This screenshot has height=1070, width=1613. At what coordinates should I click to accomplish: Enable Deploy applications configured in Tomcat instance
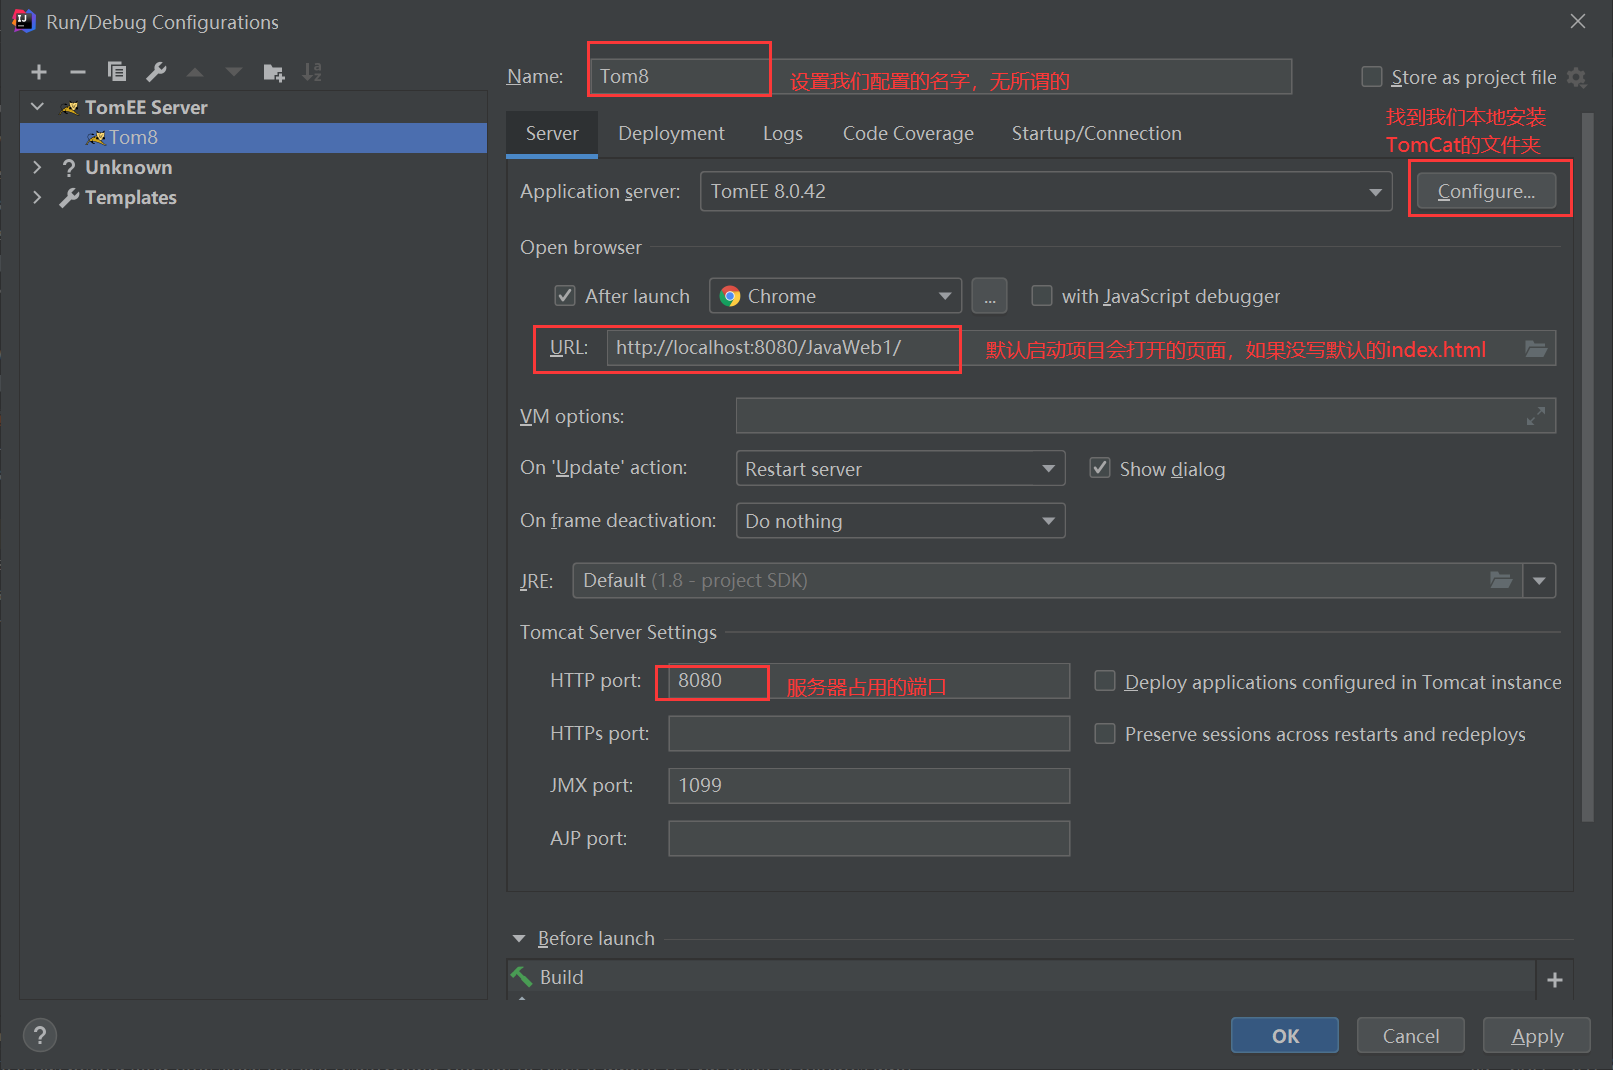click(1105, 681)
